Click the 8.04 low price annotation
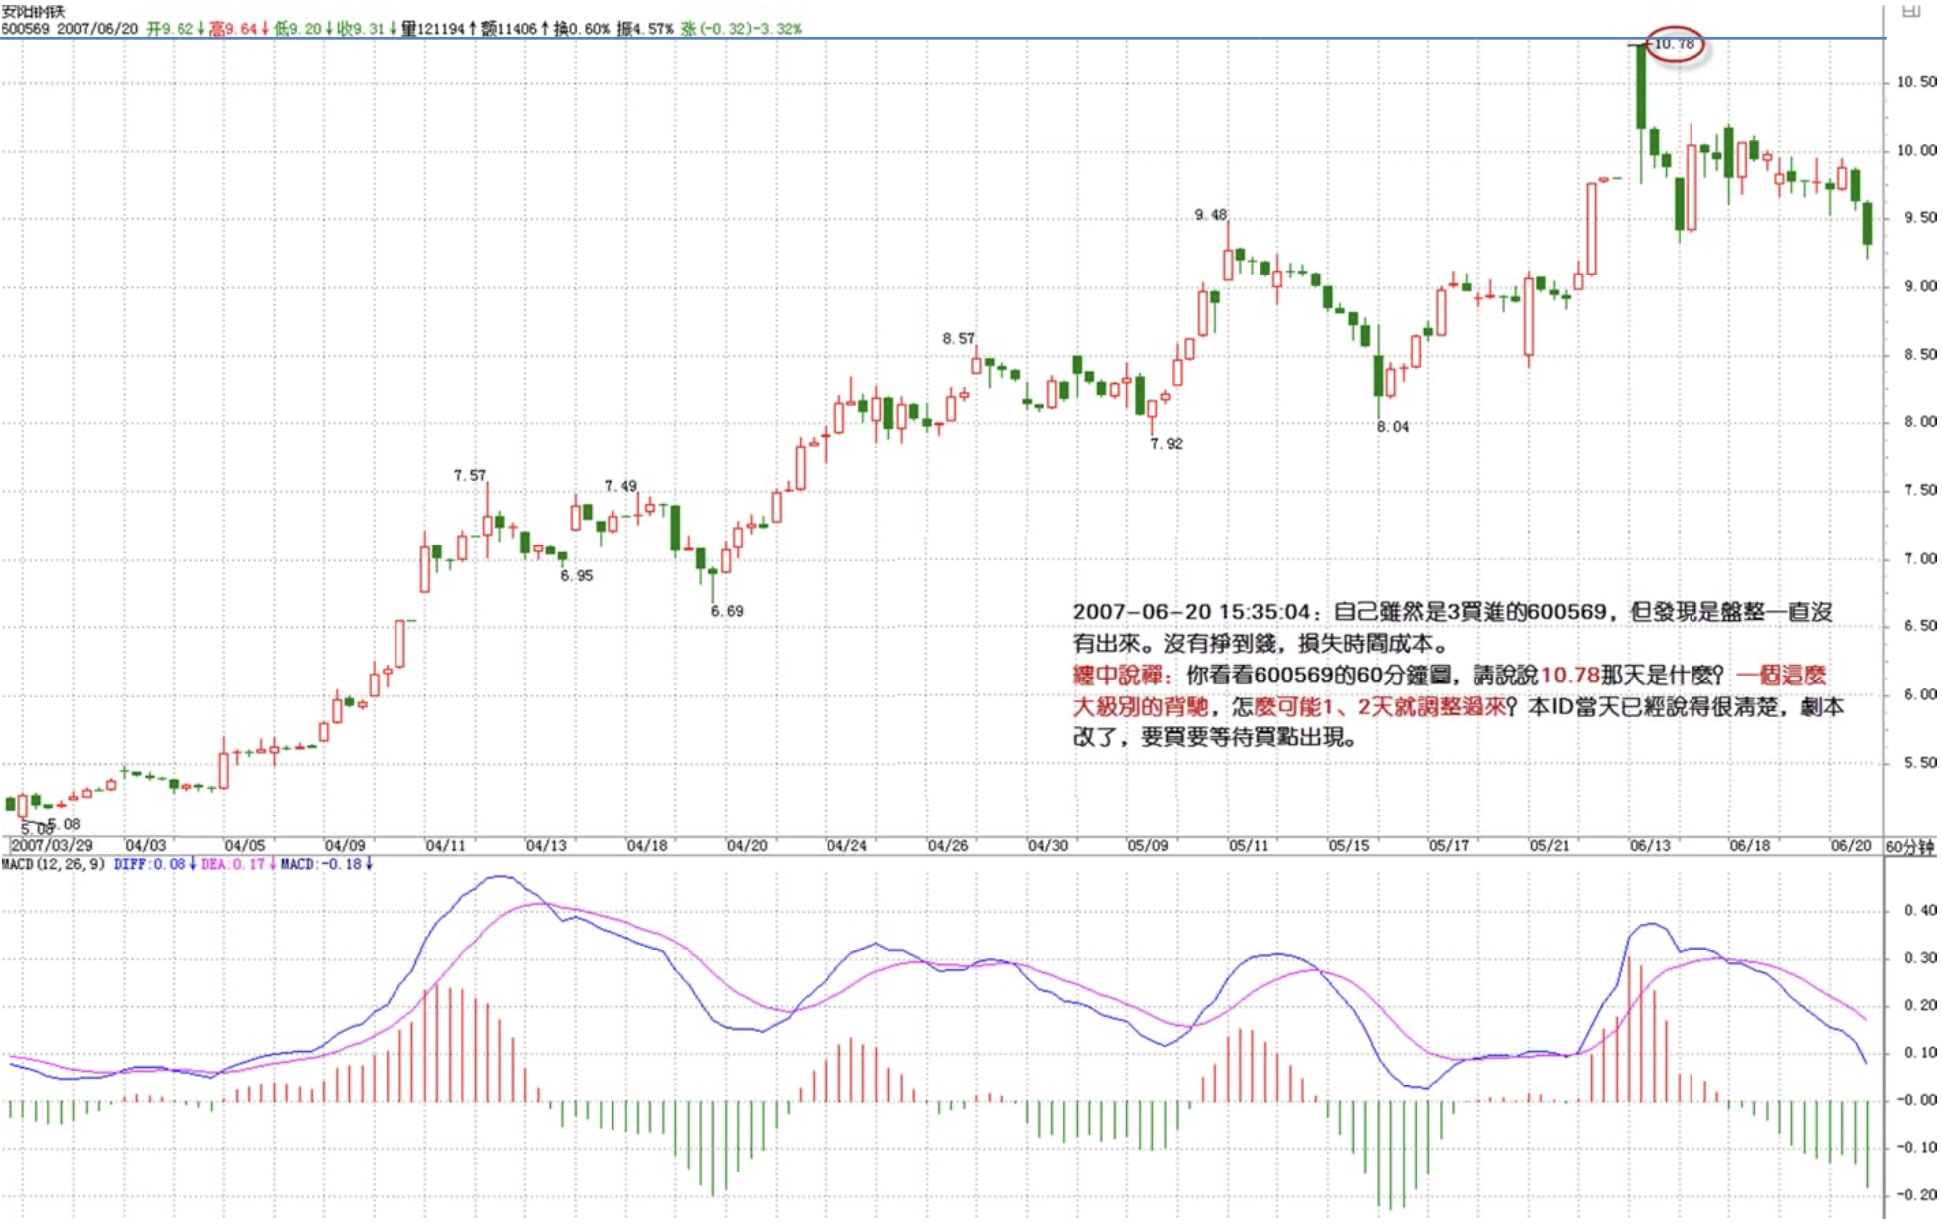The height and width of the screenshot is (1224, 1942). click(1392, 427)
